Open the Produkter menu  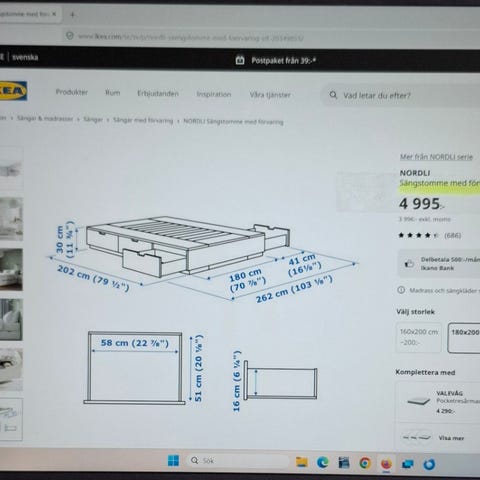coord(72,92)
